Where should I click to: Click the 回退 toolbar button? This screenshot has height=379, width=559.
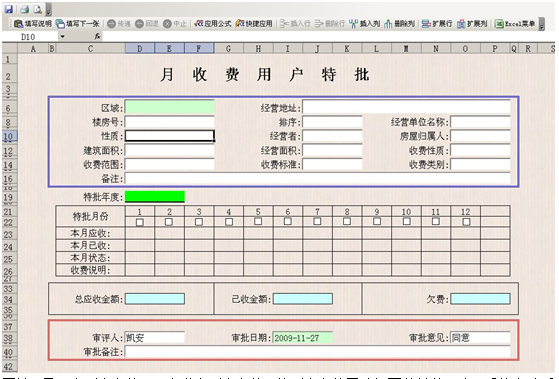point(147,24)
